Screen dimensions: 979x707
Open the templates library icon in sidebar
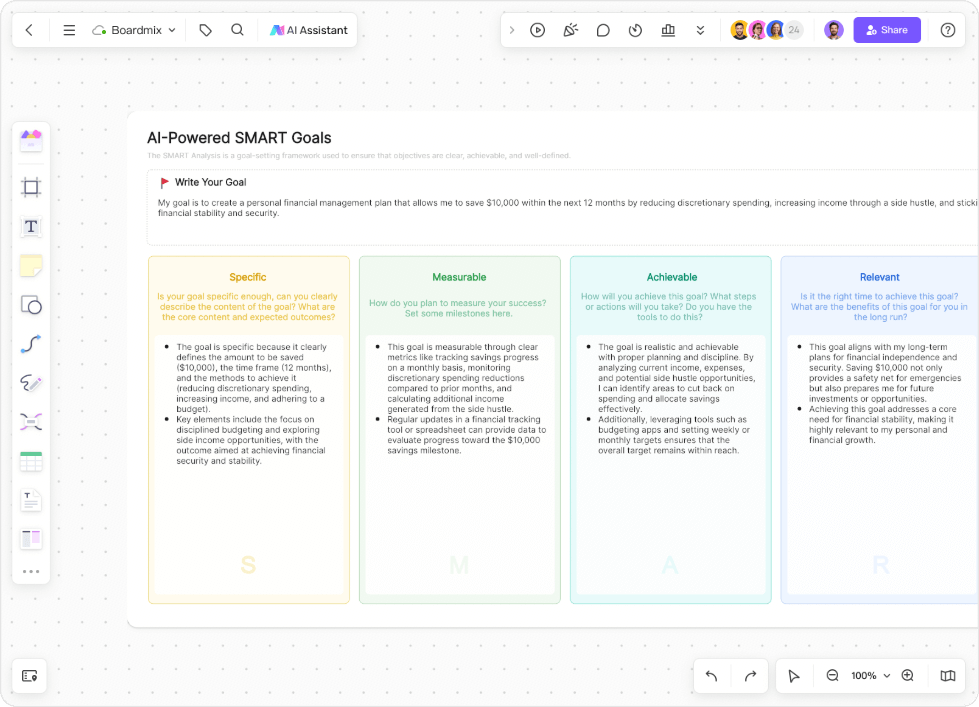(31, 141)
